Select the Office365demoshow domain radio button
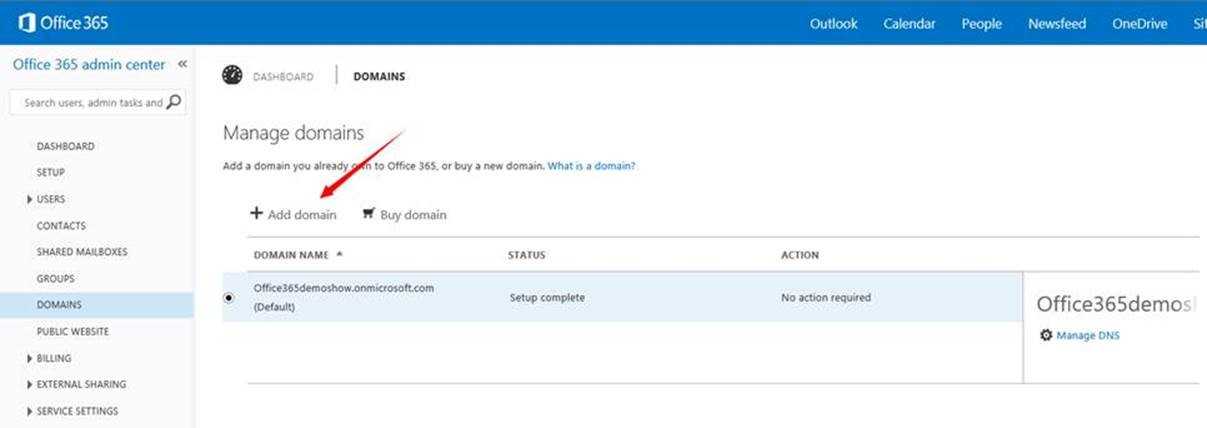The image size is (1207, 428). [230, 297]
